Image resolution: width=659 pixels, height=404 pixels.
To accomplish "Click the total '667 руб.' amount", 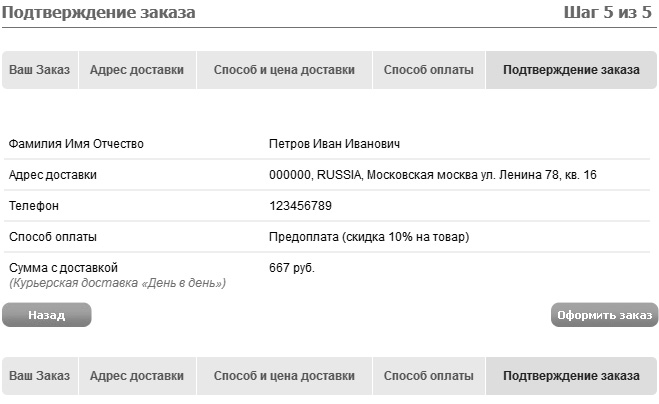I will tap(292, 268).
